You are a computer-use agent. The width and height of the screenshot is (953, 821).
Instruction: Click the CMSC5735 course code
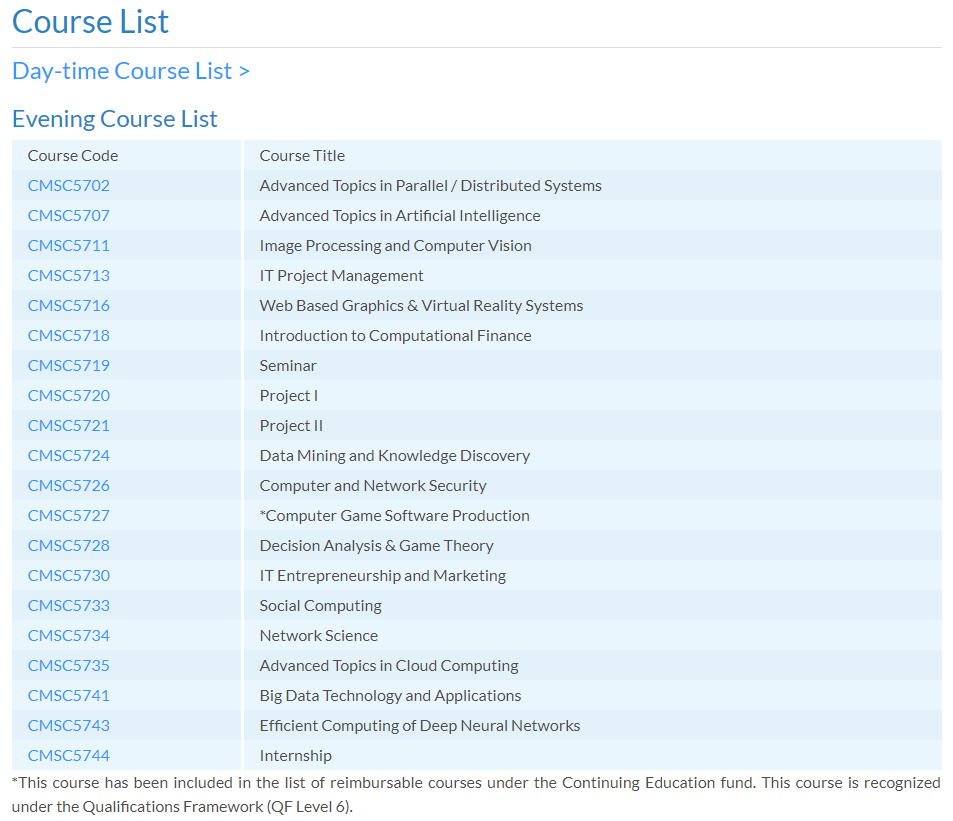[69, 665]
